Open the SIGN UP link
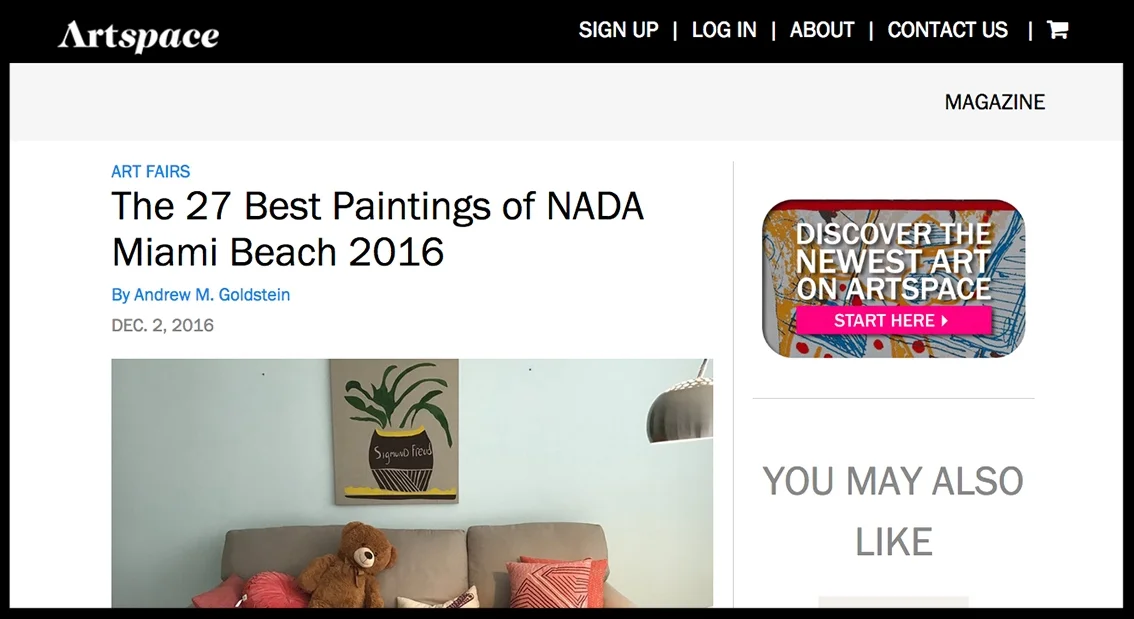1134x619 pixels. tap(618, 30)
